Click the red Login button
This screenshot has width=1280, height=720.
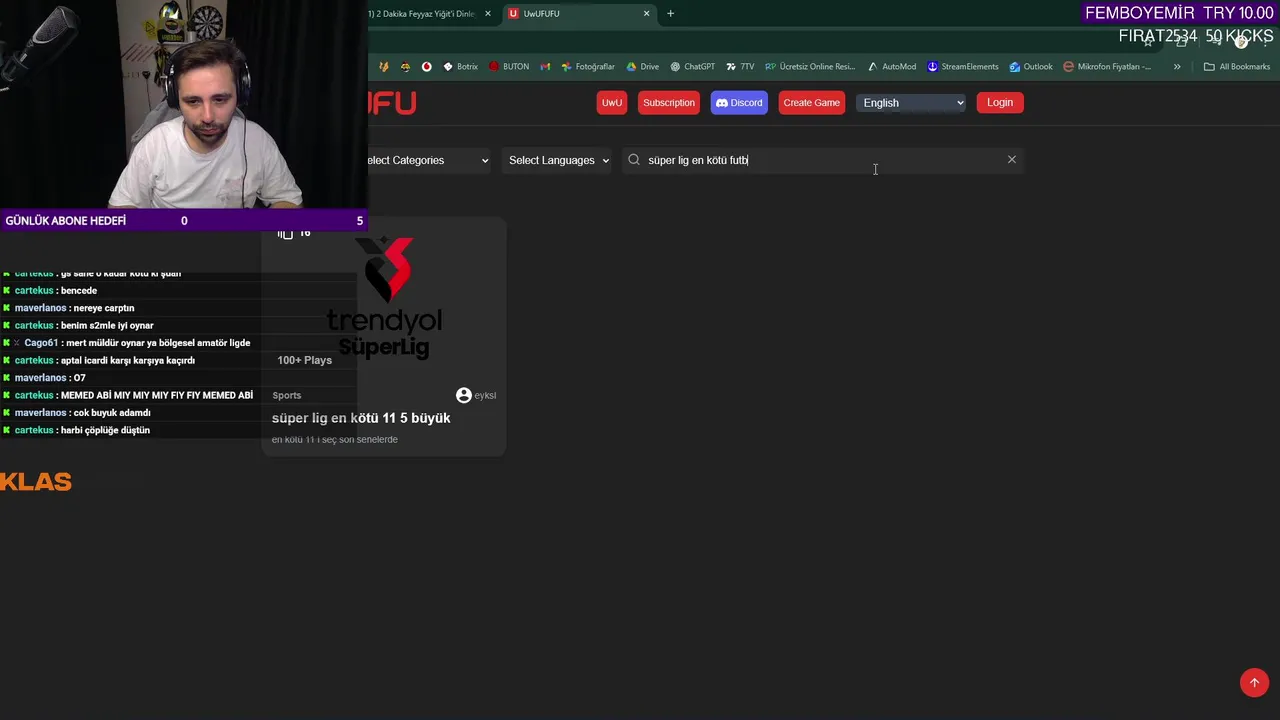(1000, 103)
